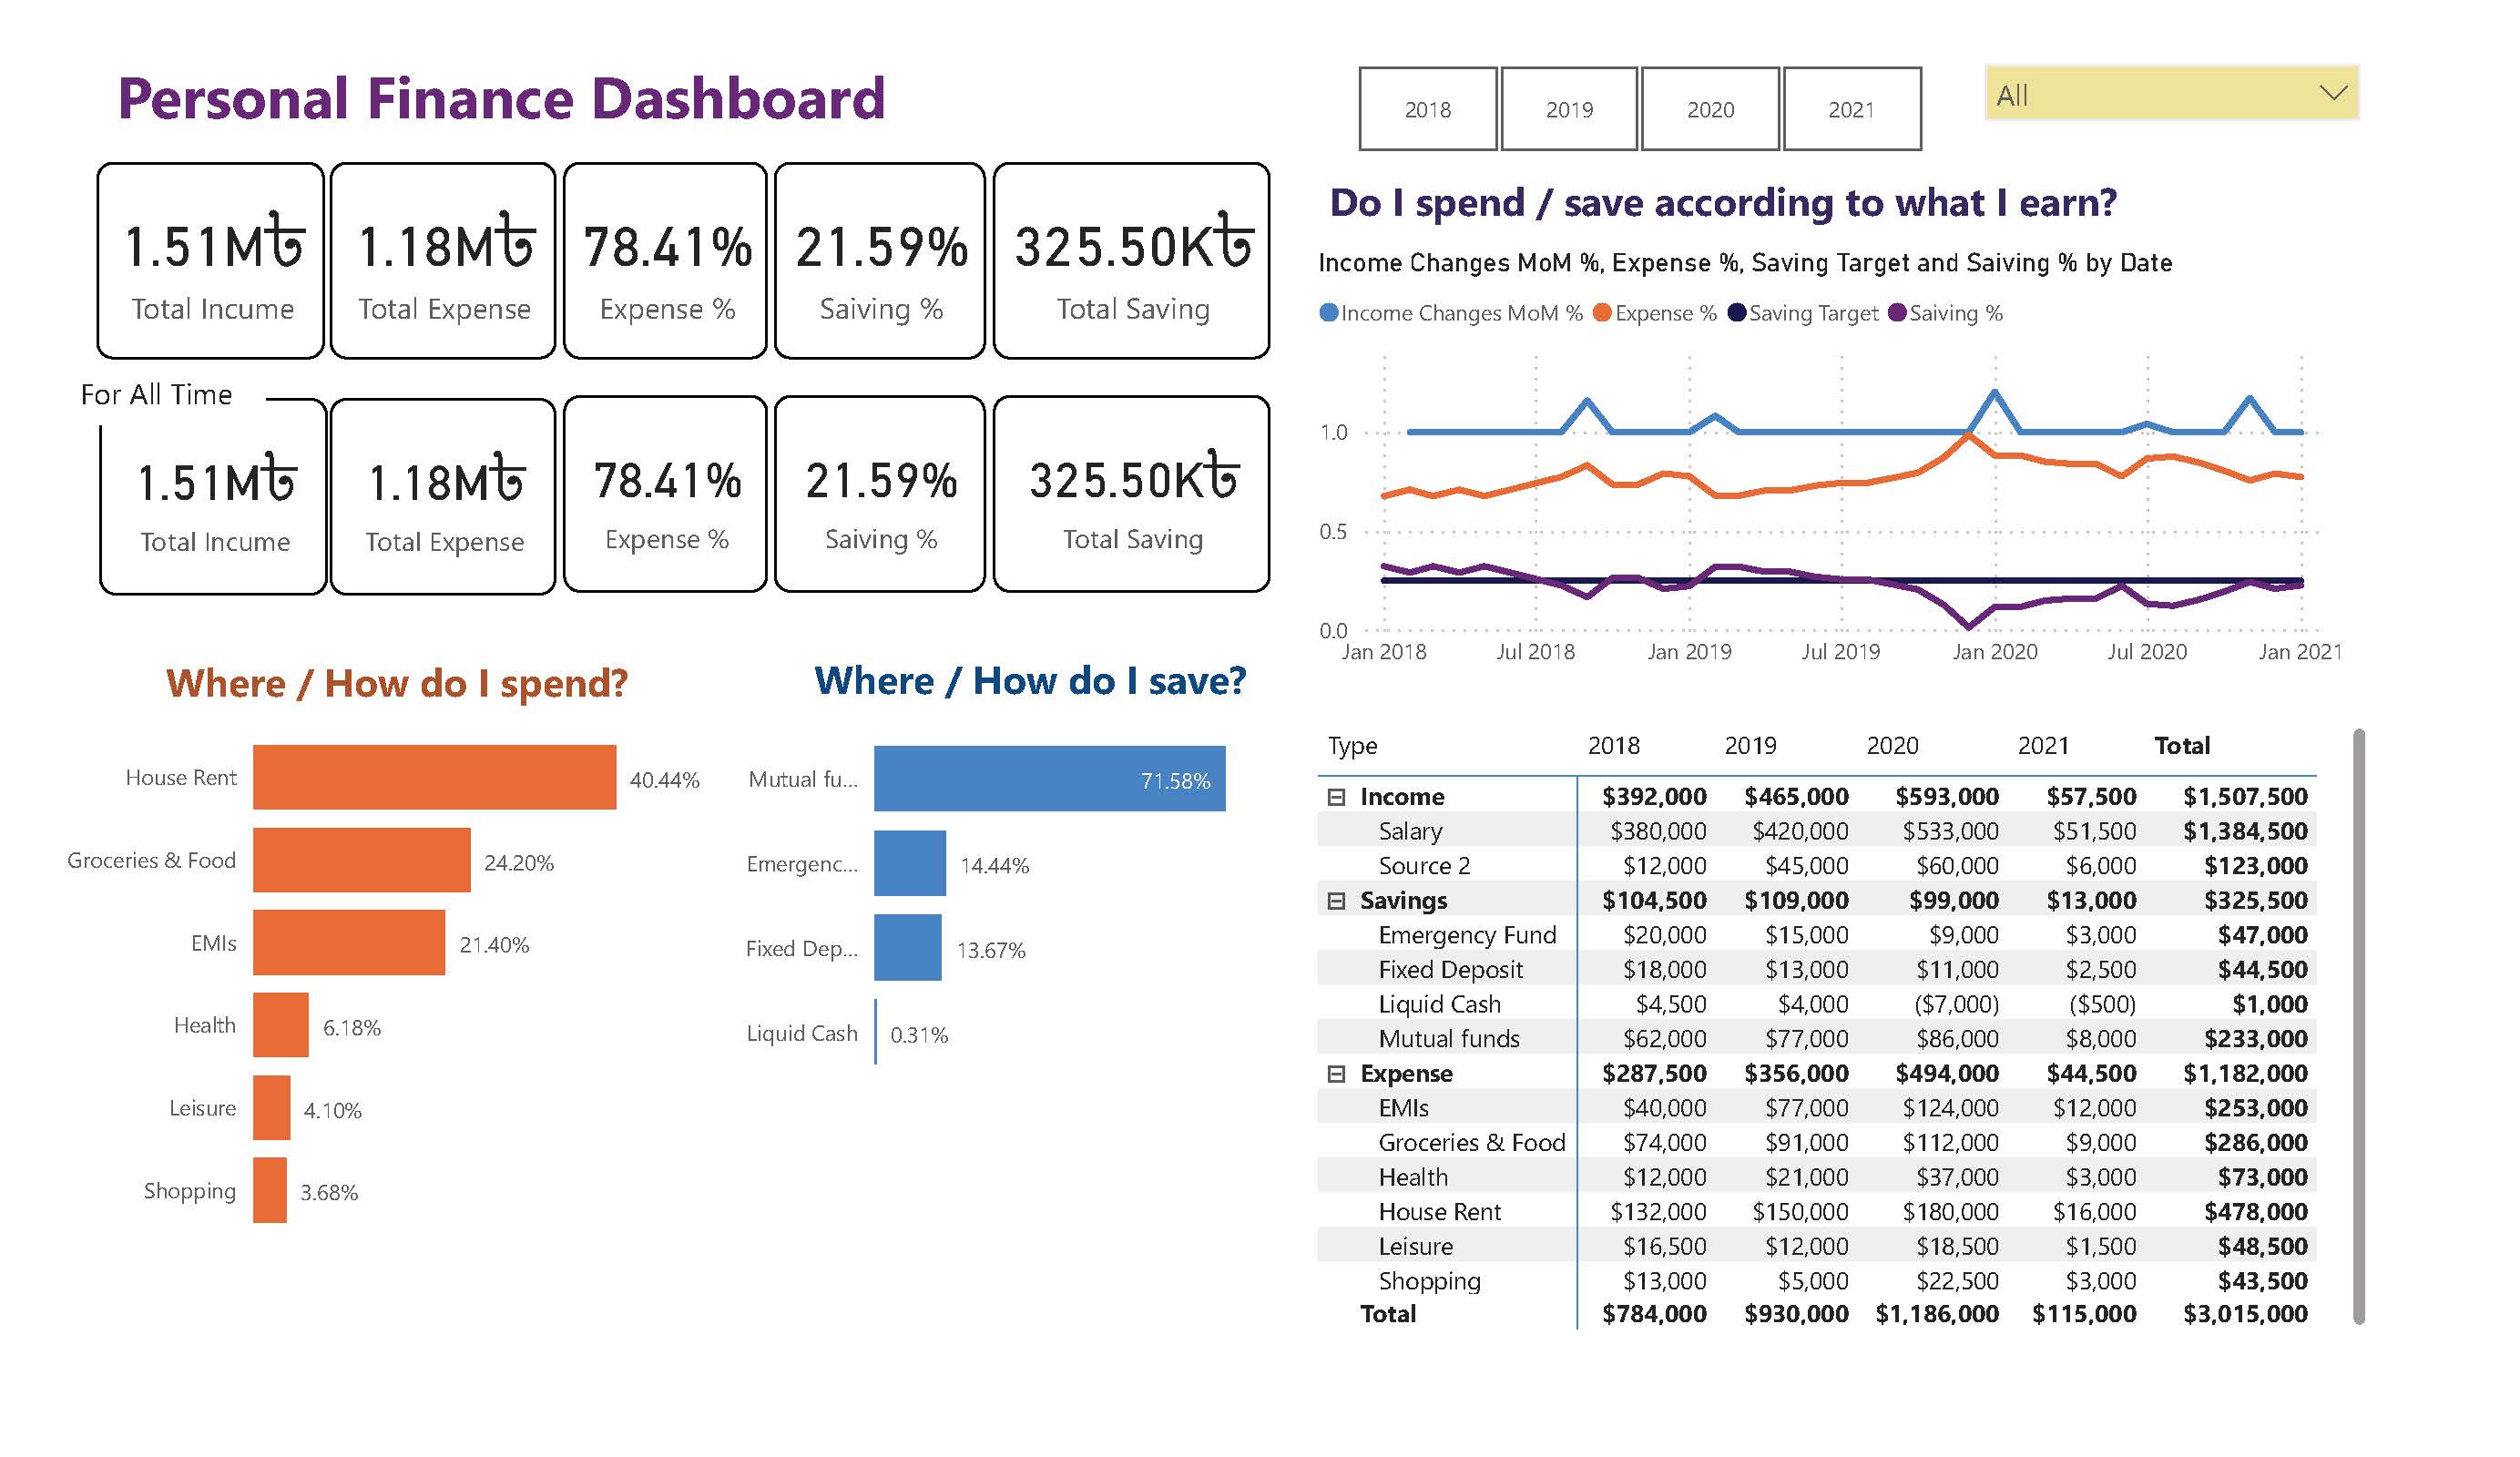Select the House Rent orange bar
The width and height of the screenshot is (2520, 1457).
434,777
